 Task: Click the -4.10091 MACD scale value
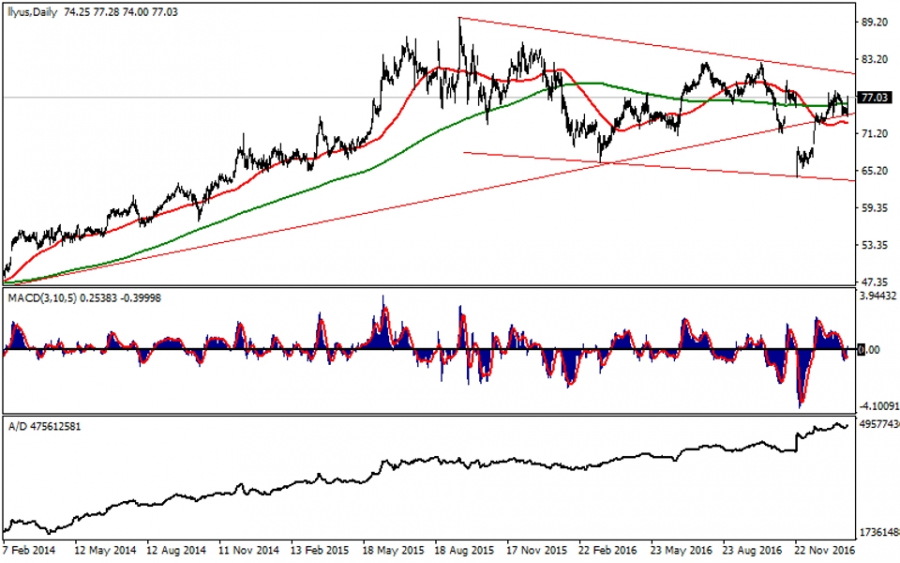tap(877, 406)
